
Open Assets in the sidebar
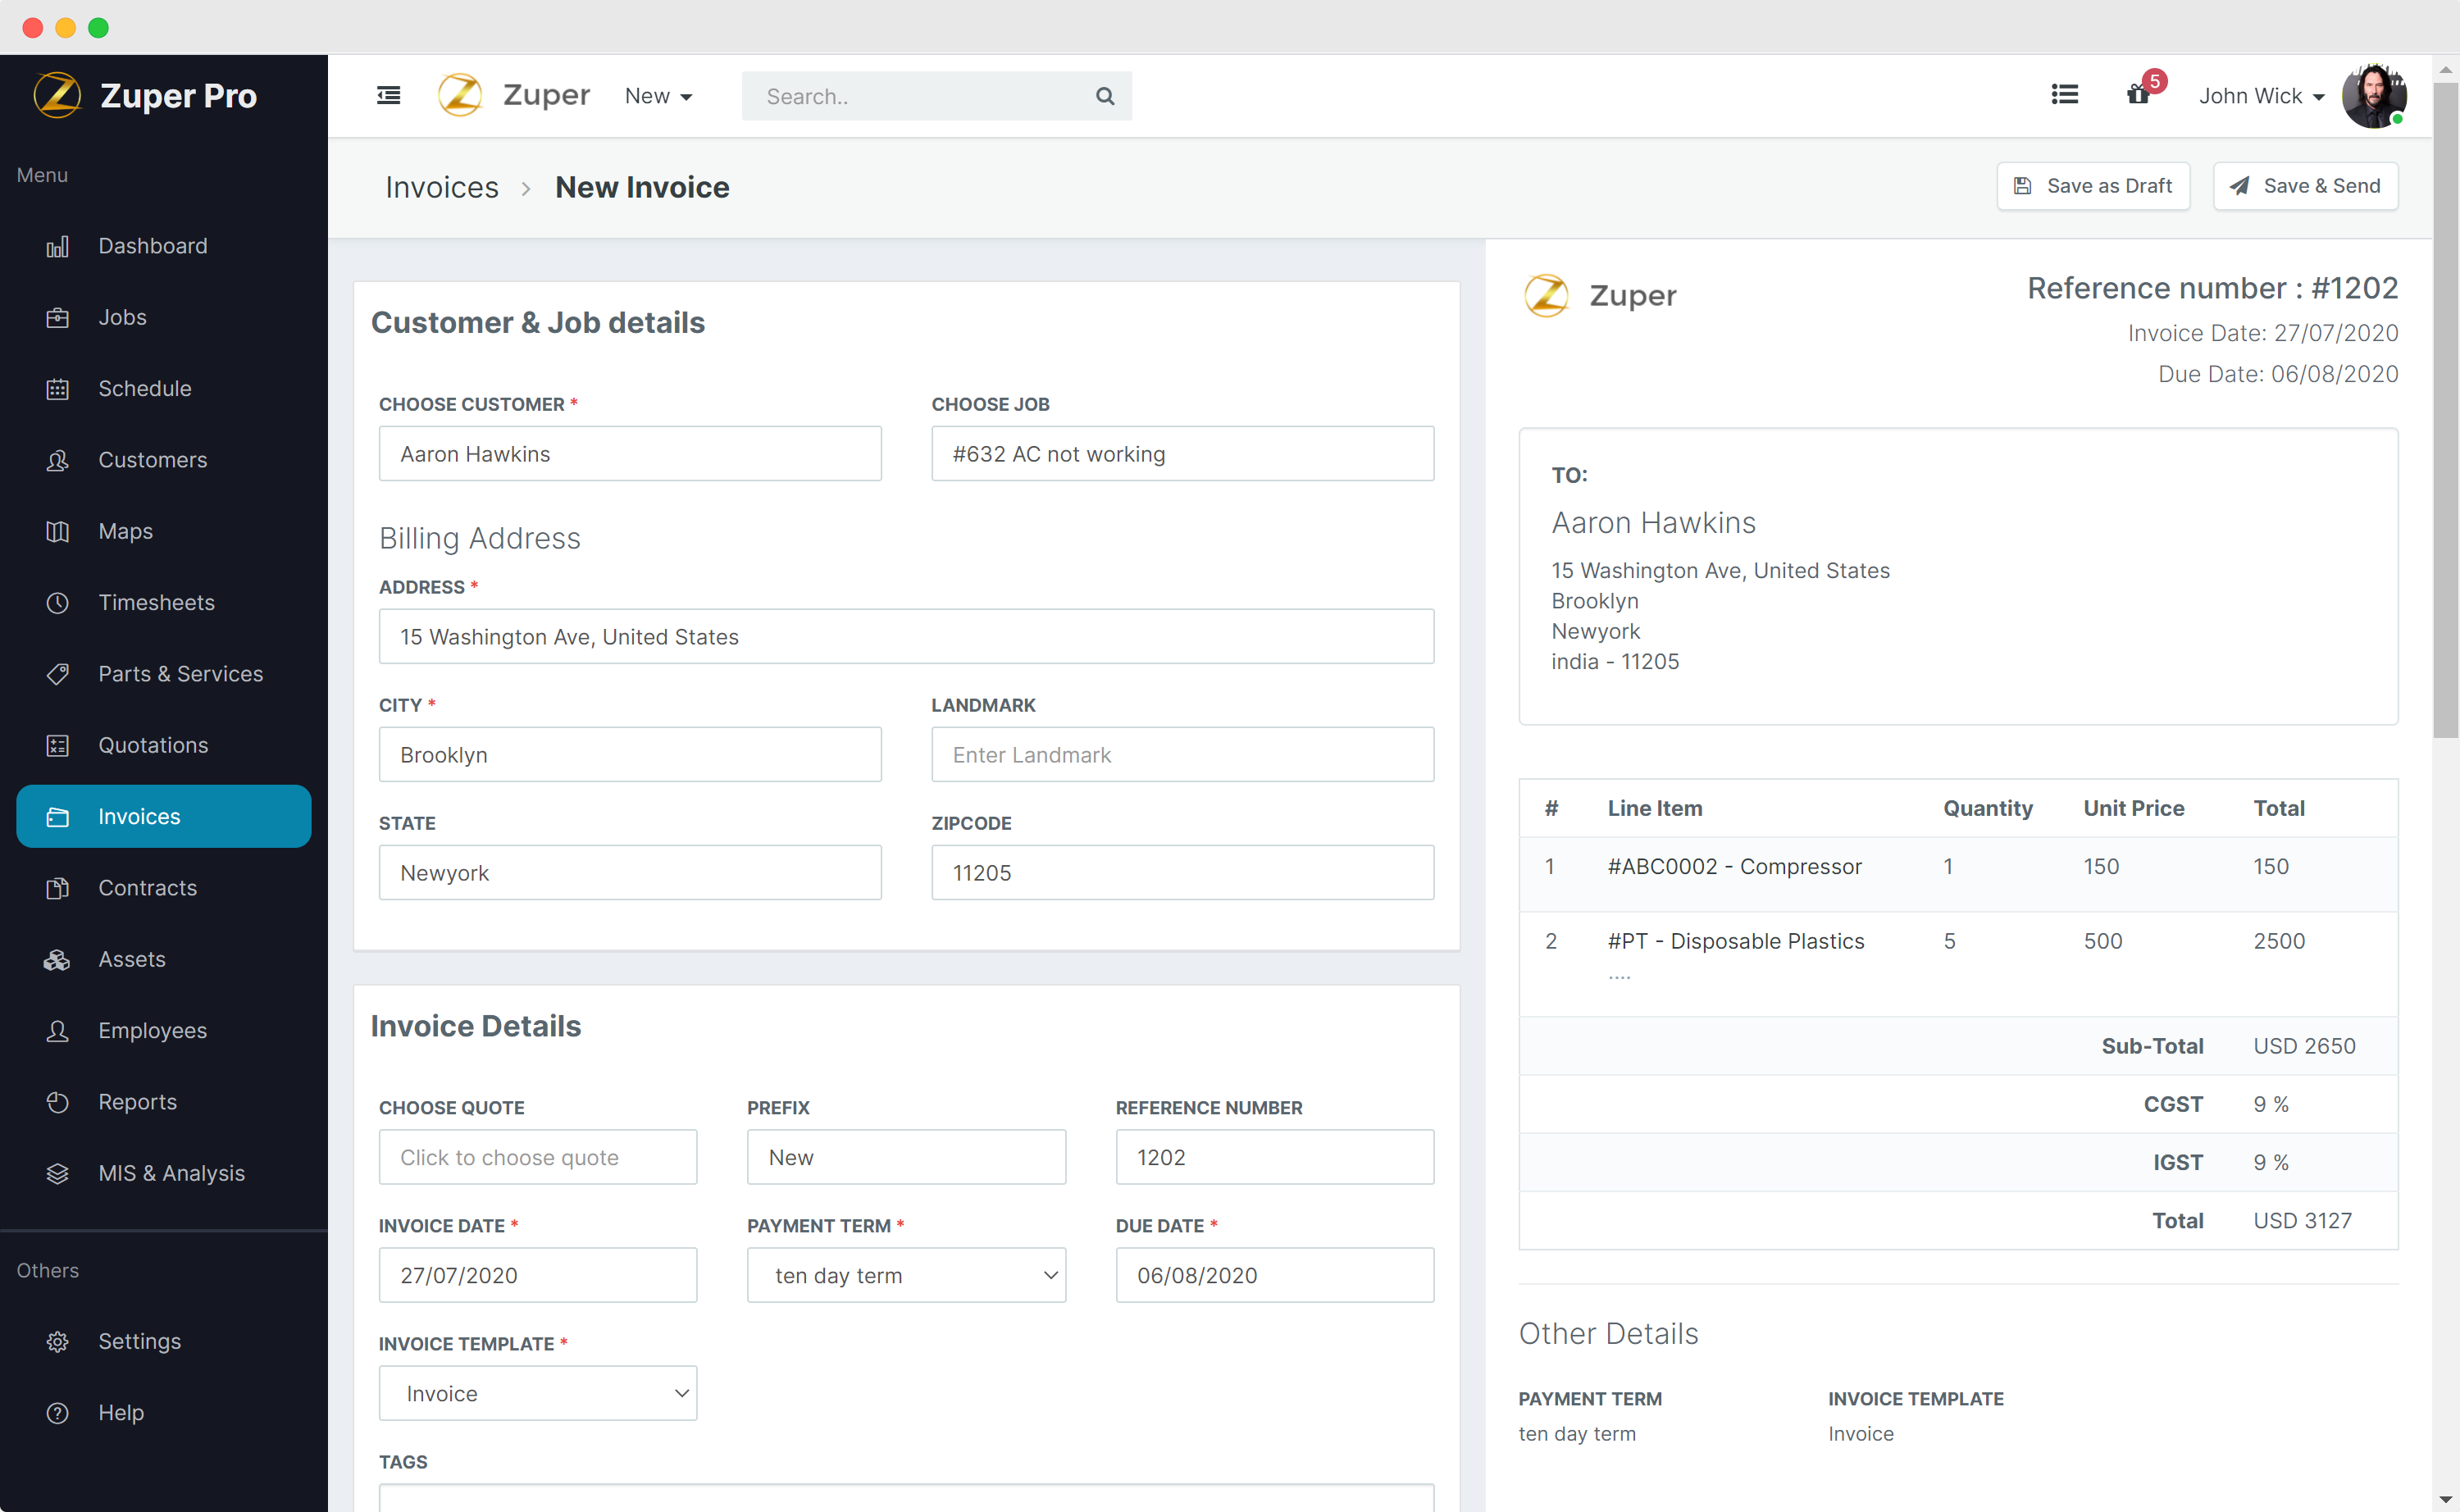pyautogui.click(x=131, y=959)
